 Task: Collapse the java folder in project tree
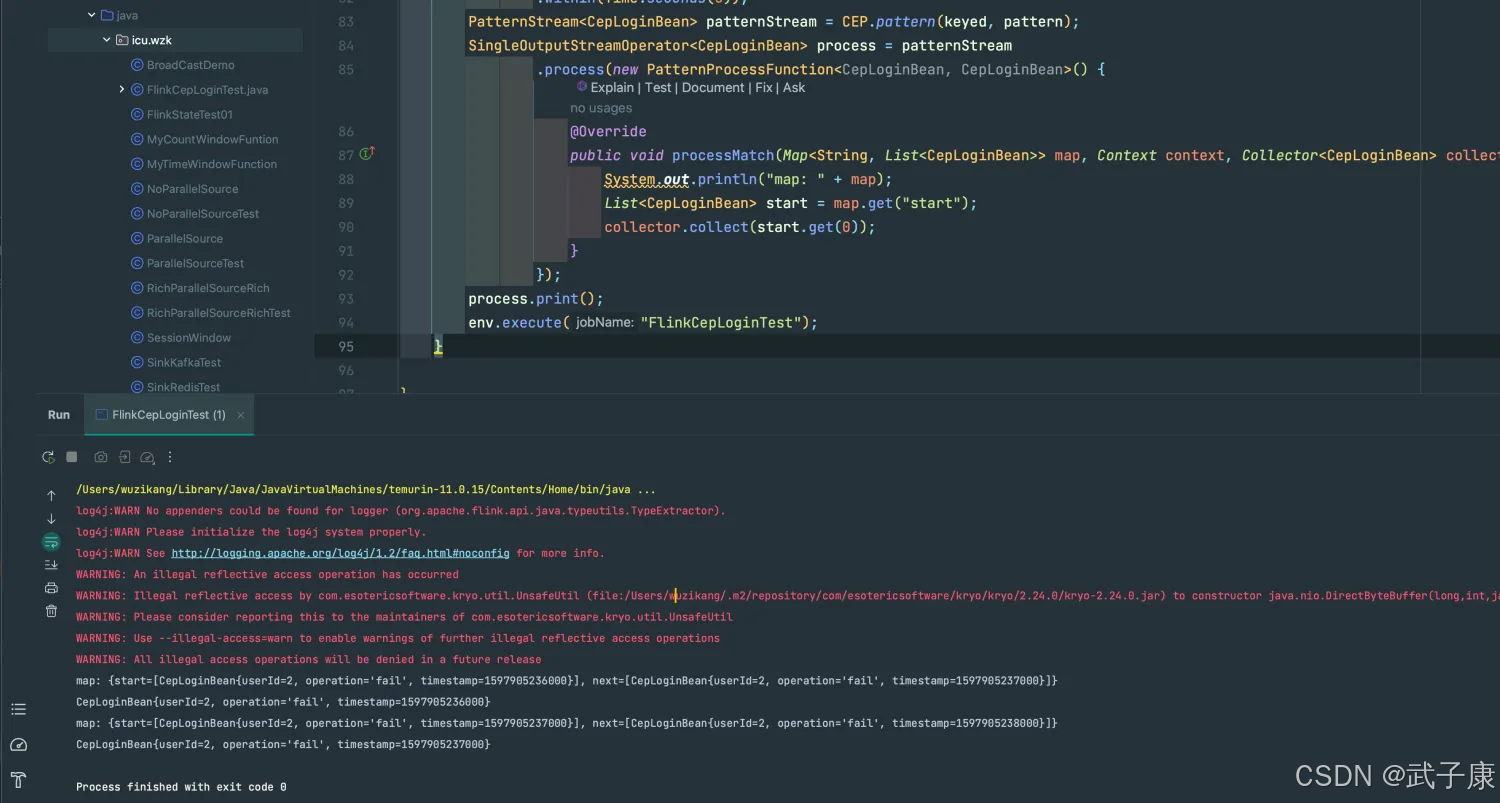92,16
